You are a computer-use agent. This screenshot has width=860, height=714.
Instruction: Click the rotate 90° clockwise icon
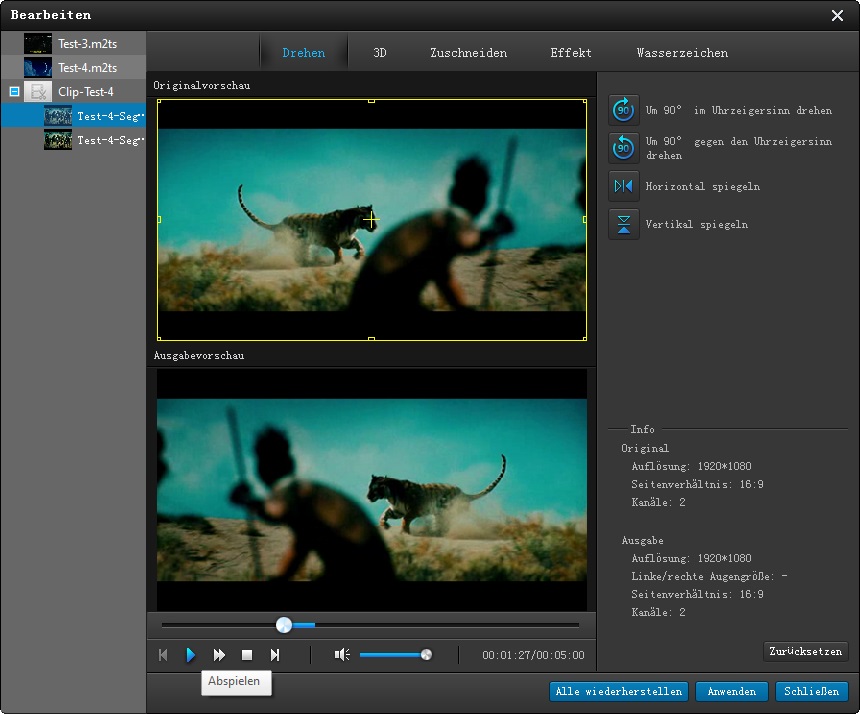point(624,110)
